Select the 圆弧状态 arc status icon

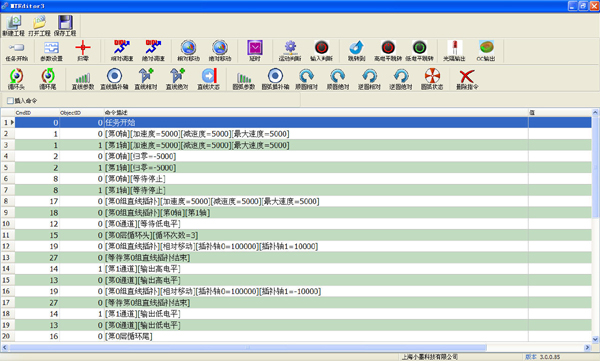[x=432, y=79]
